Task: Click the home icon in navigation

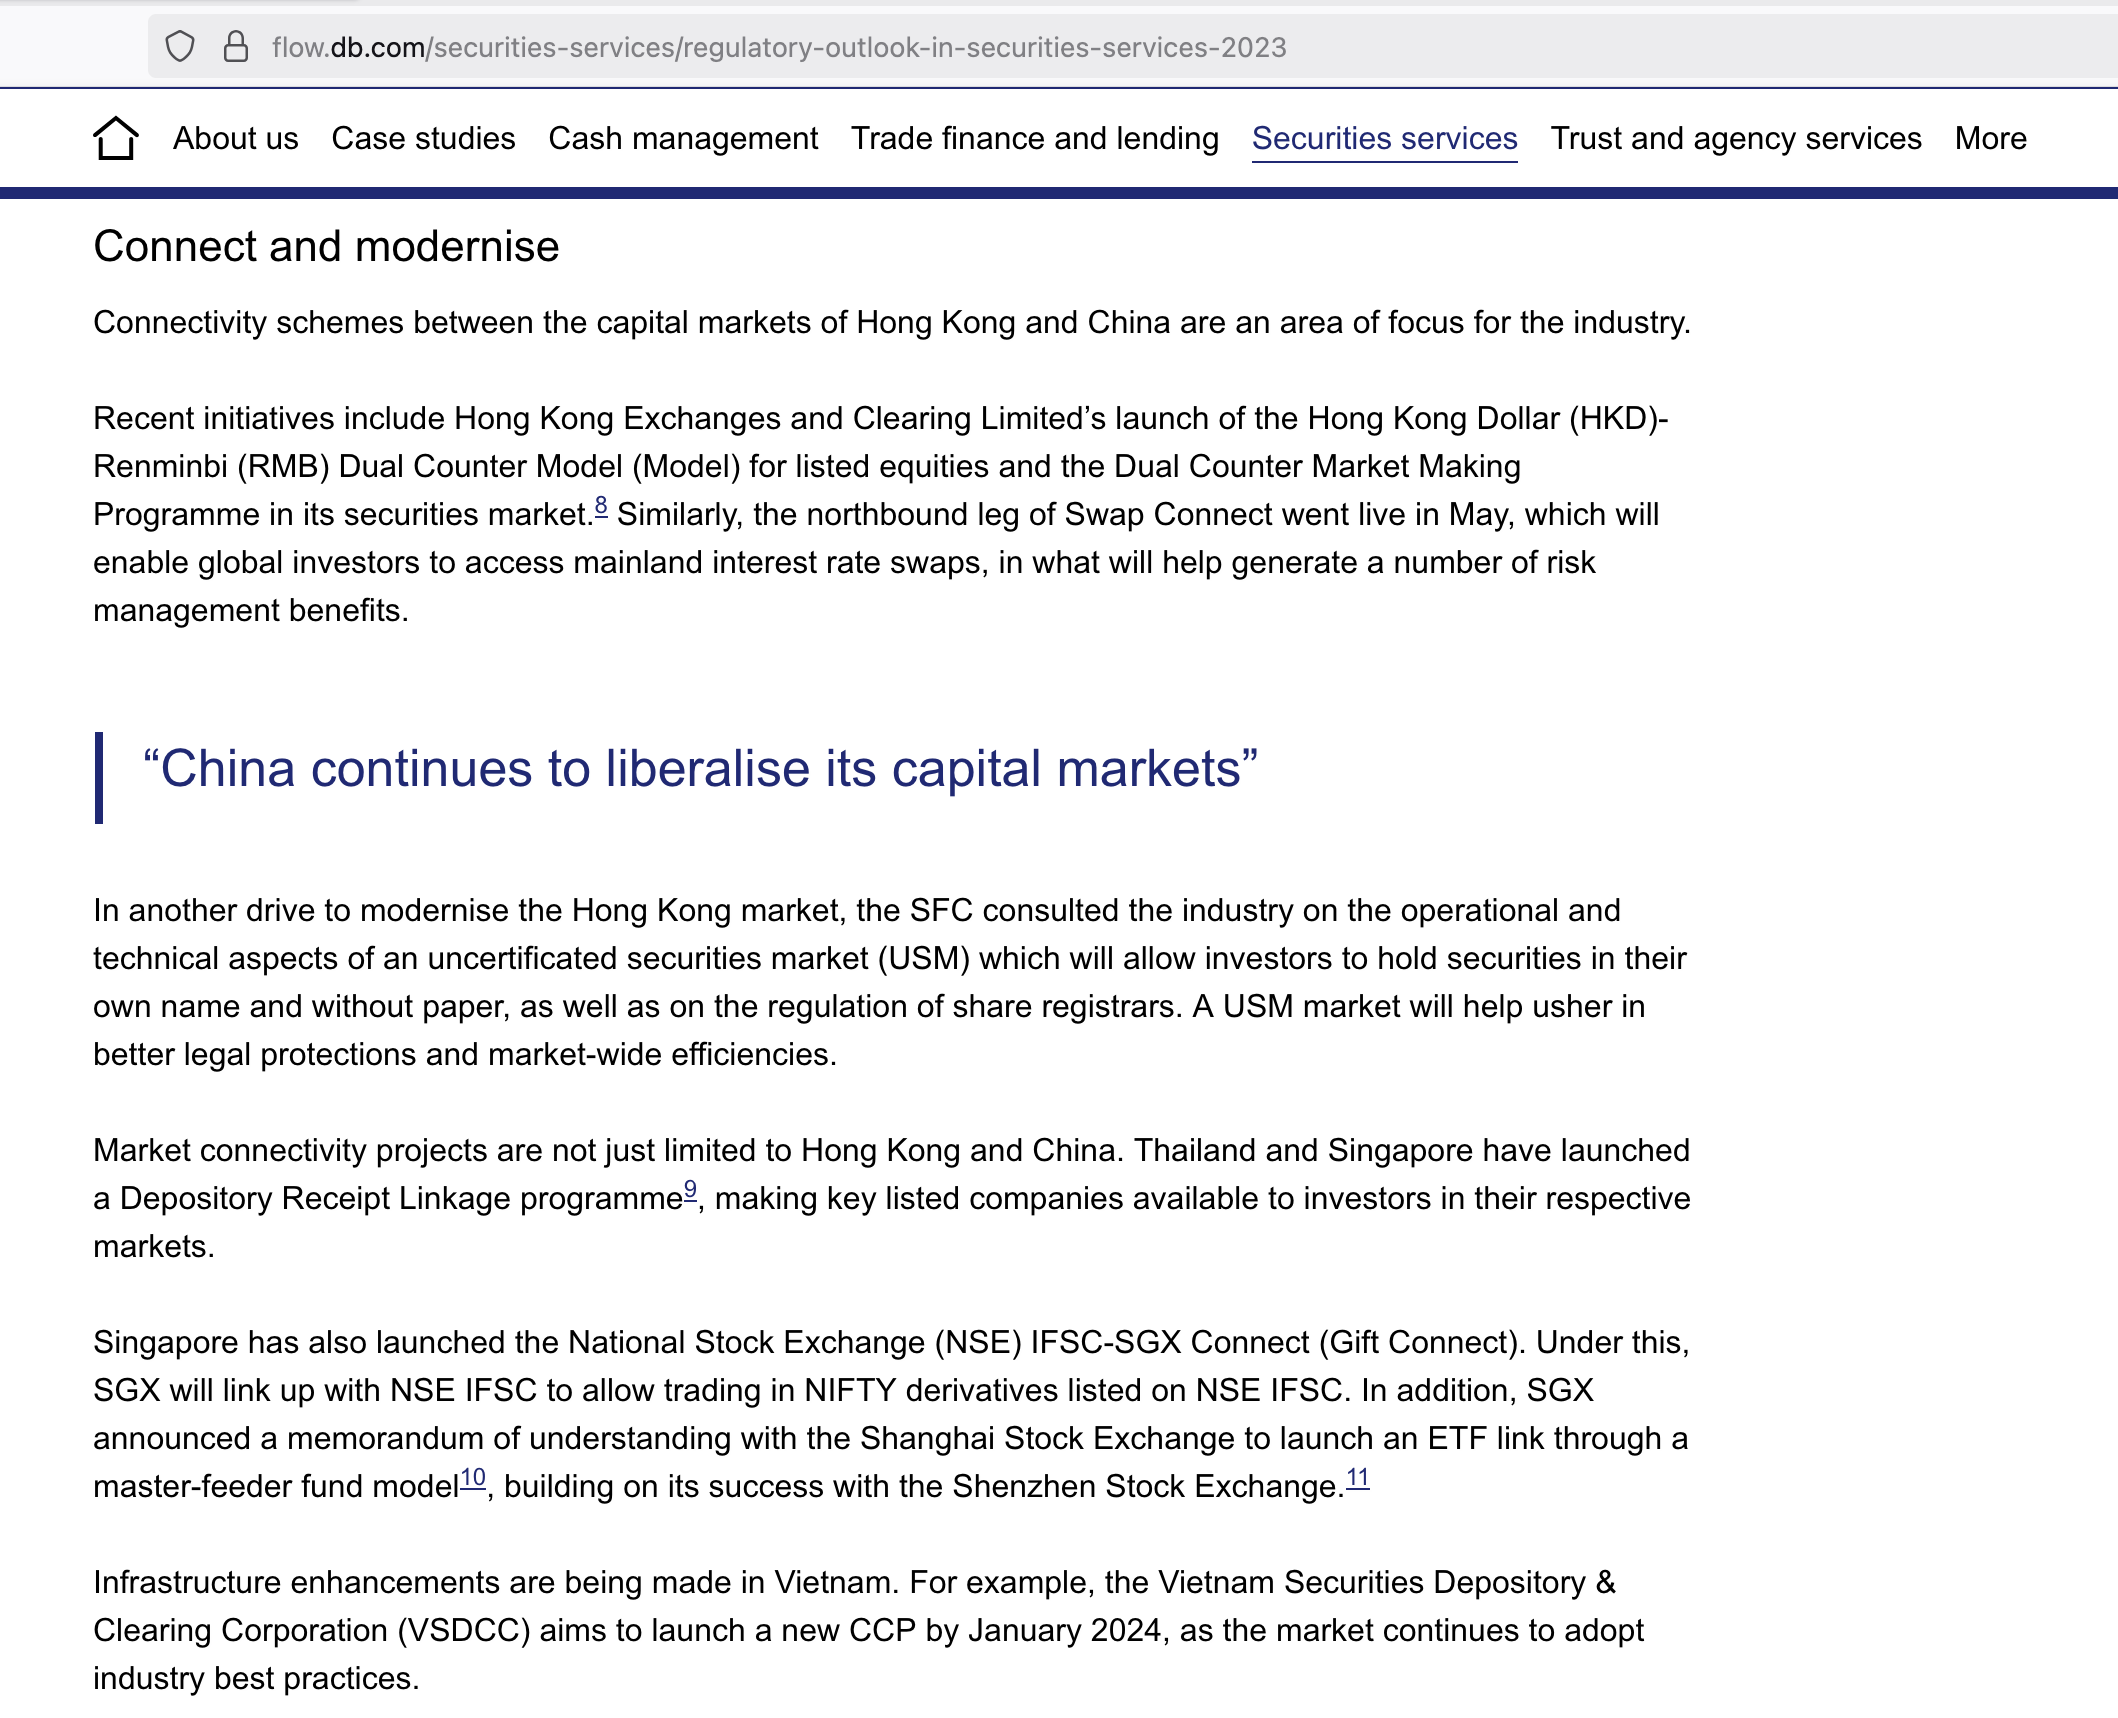Action: [x=115, y=138]
